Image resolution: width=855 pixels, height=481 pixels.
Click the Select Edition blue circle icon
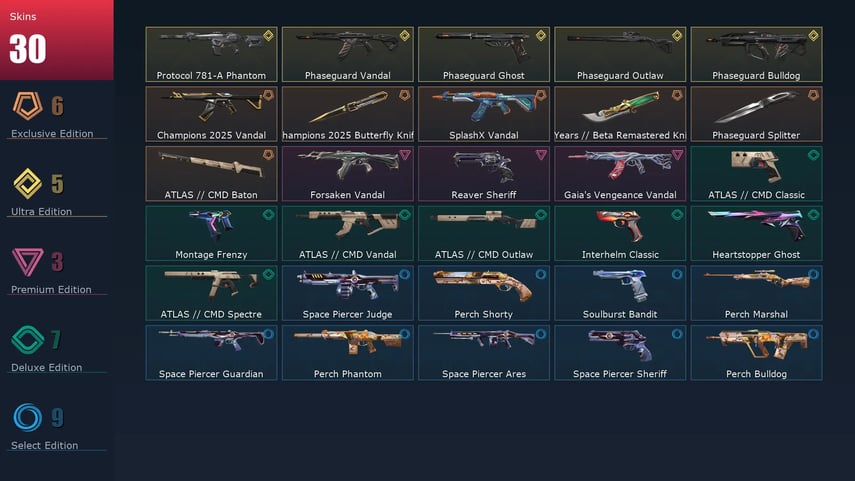[27, 417]
